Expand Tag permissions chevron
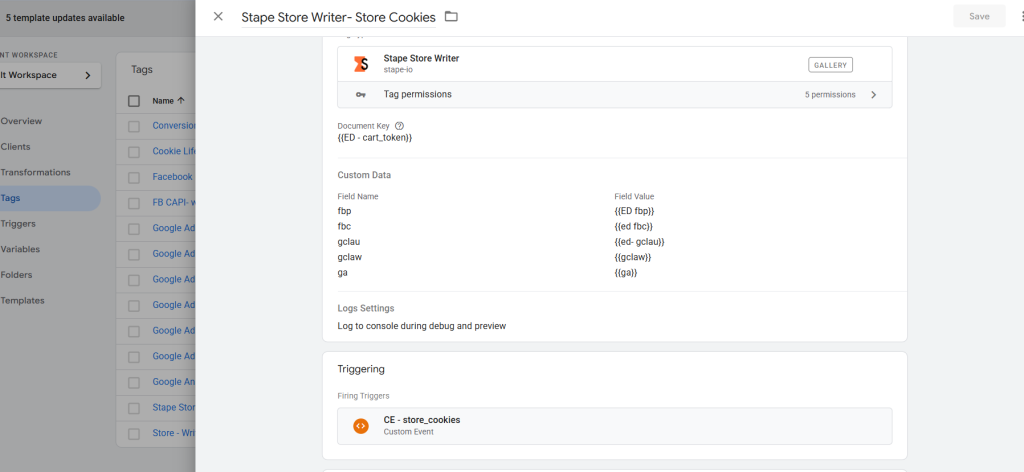This screenshot has height=472, width=1024. click(x=873, y=95)
